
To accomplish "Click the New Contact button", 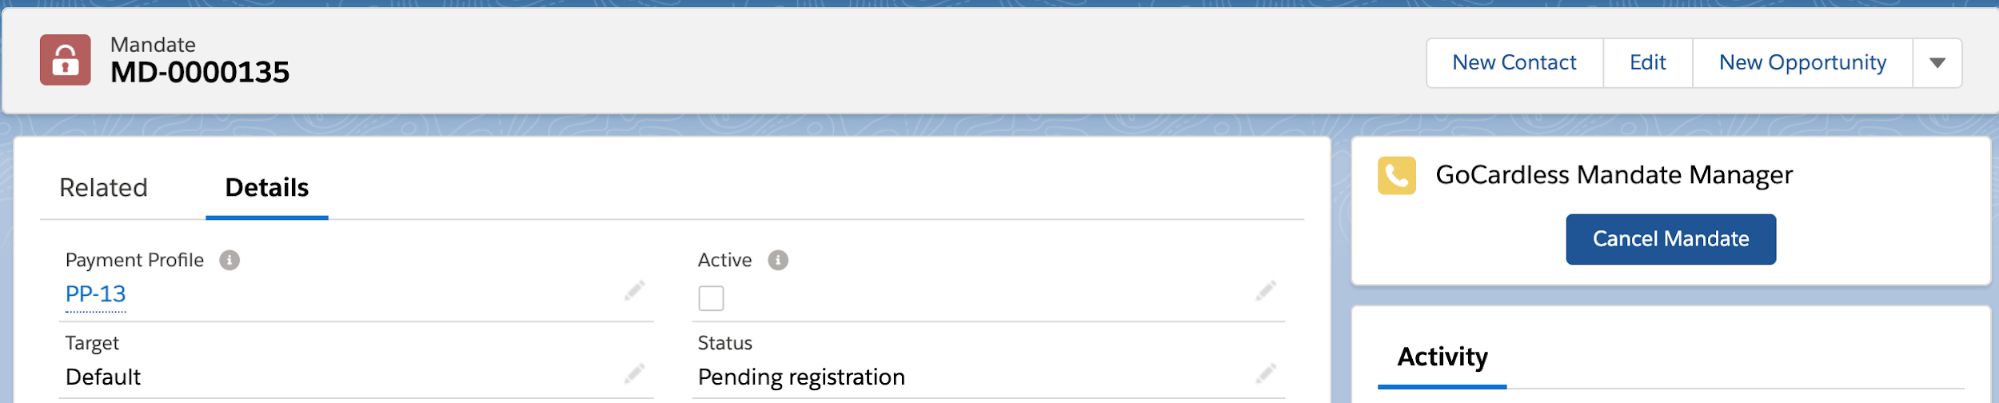I will coord(1514,63).
